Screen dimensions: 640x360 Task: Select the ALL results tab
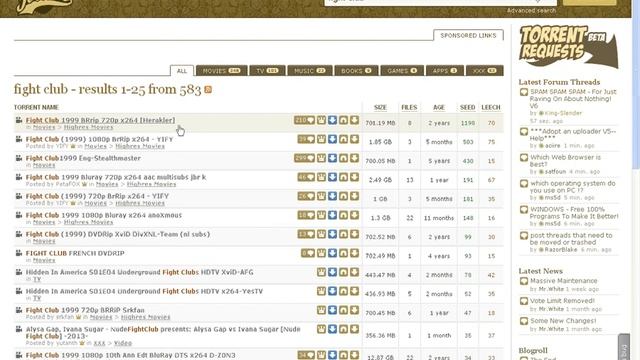click(182, 71)
